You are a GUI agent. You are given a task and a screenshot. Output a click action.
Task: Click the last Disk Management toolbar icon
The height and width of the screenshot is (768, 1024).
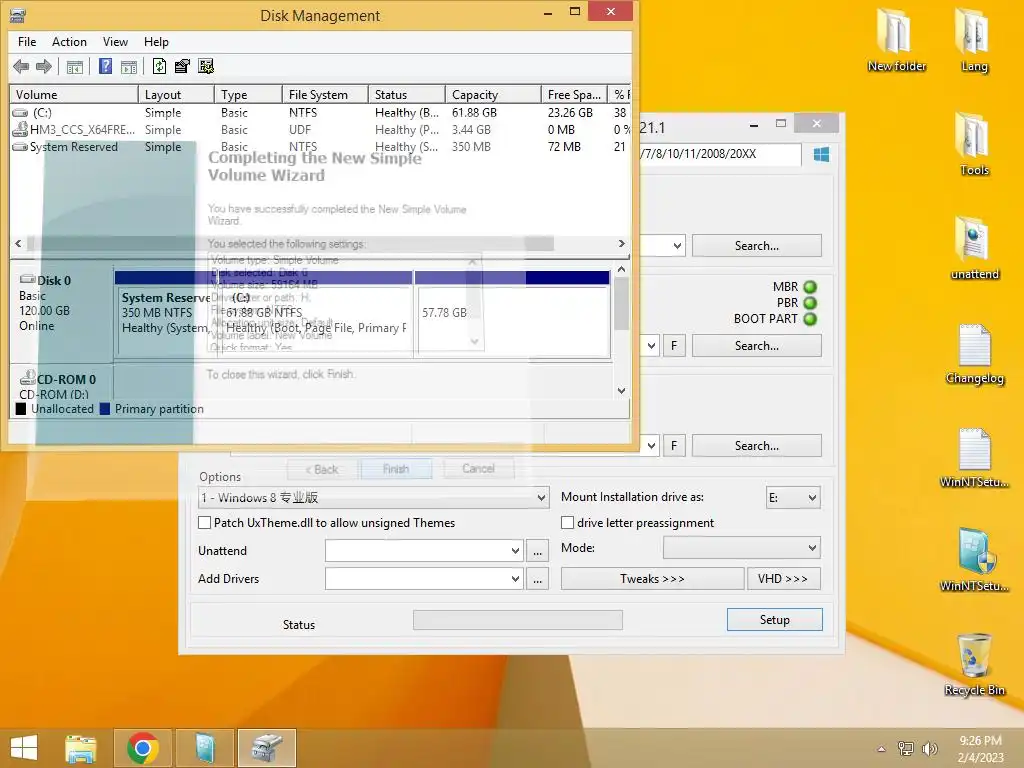point(206,66)
